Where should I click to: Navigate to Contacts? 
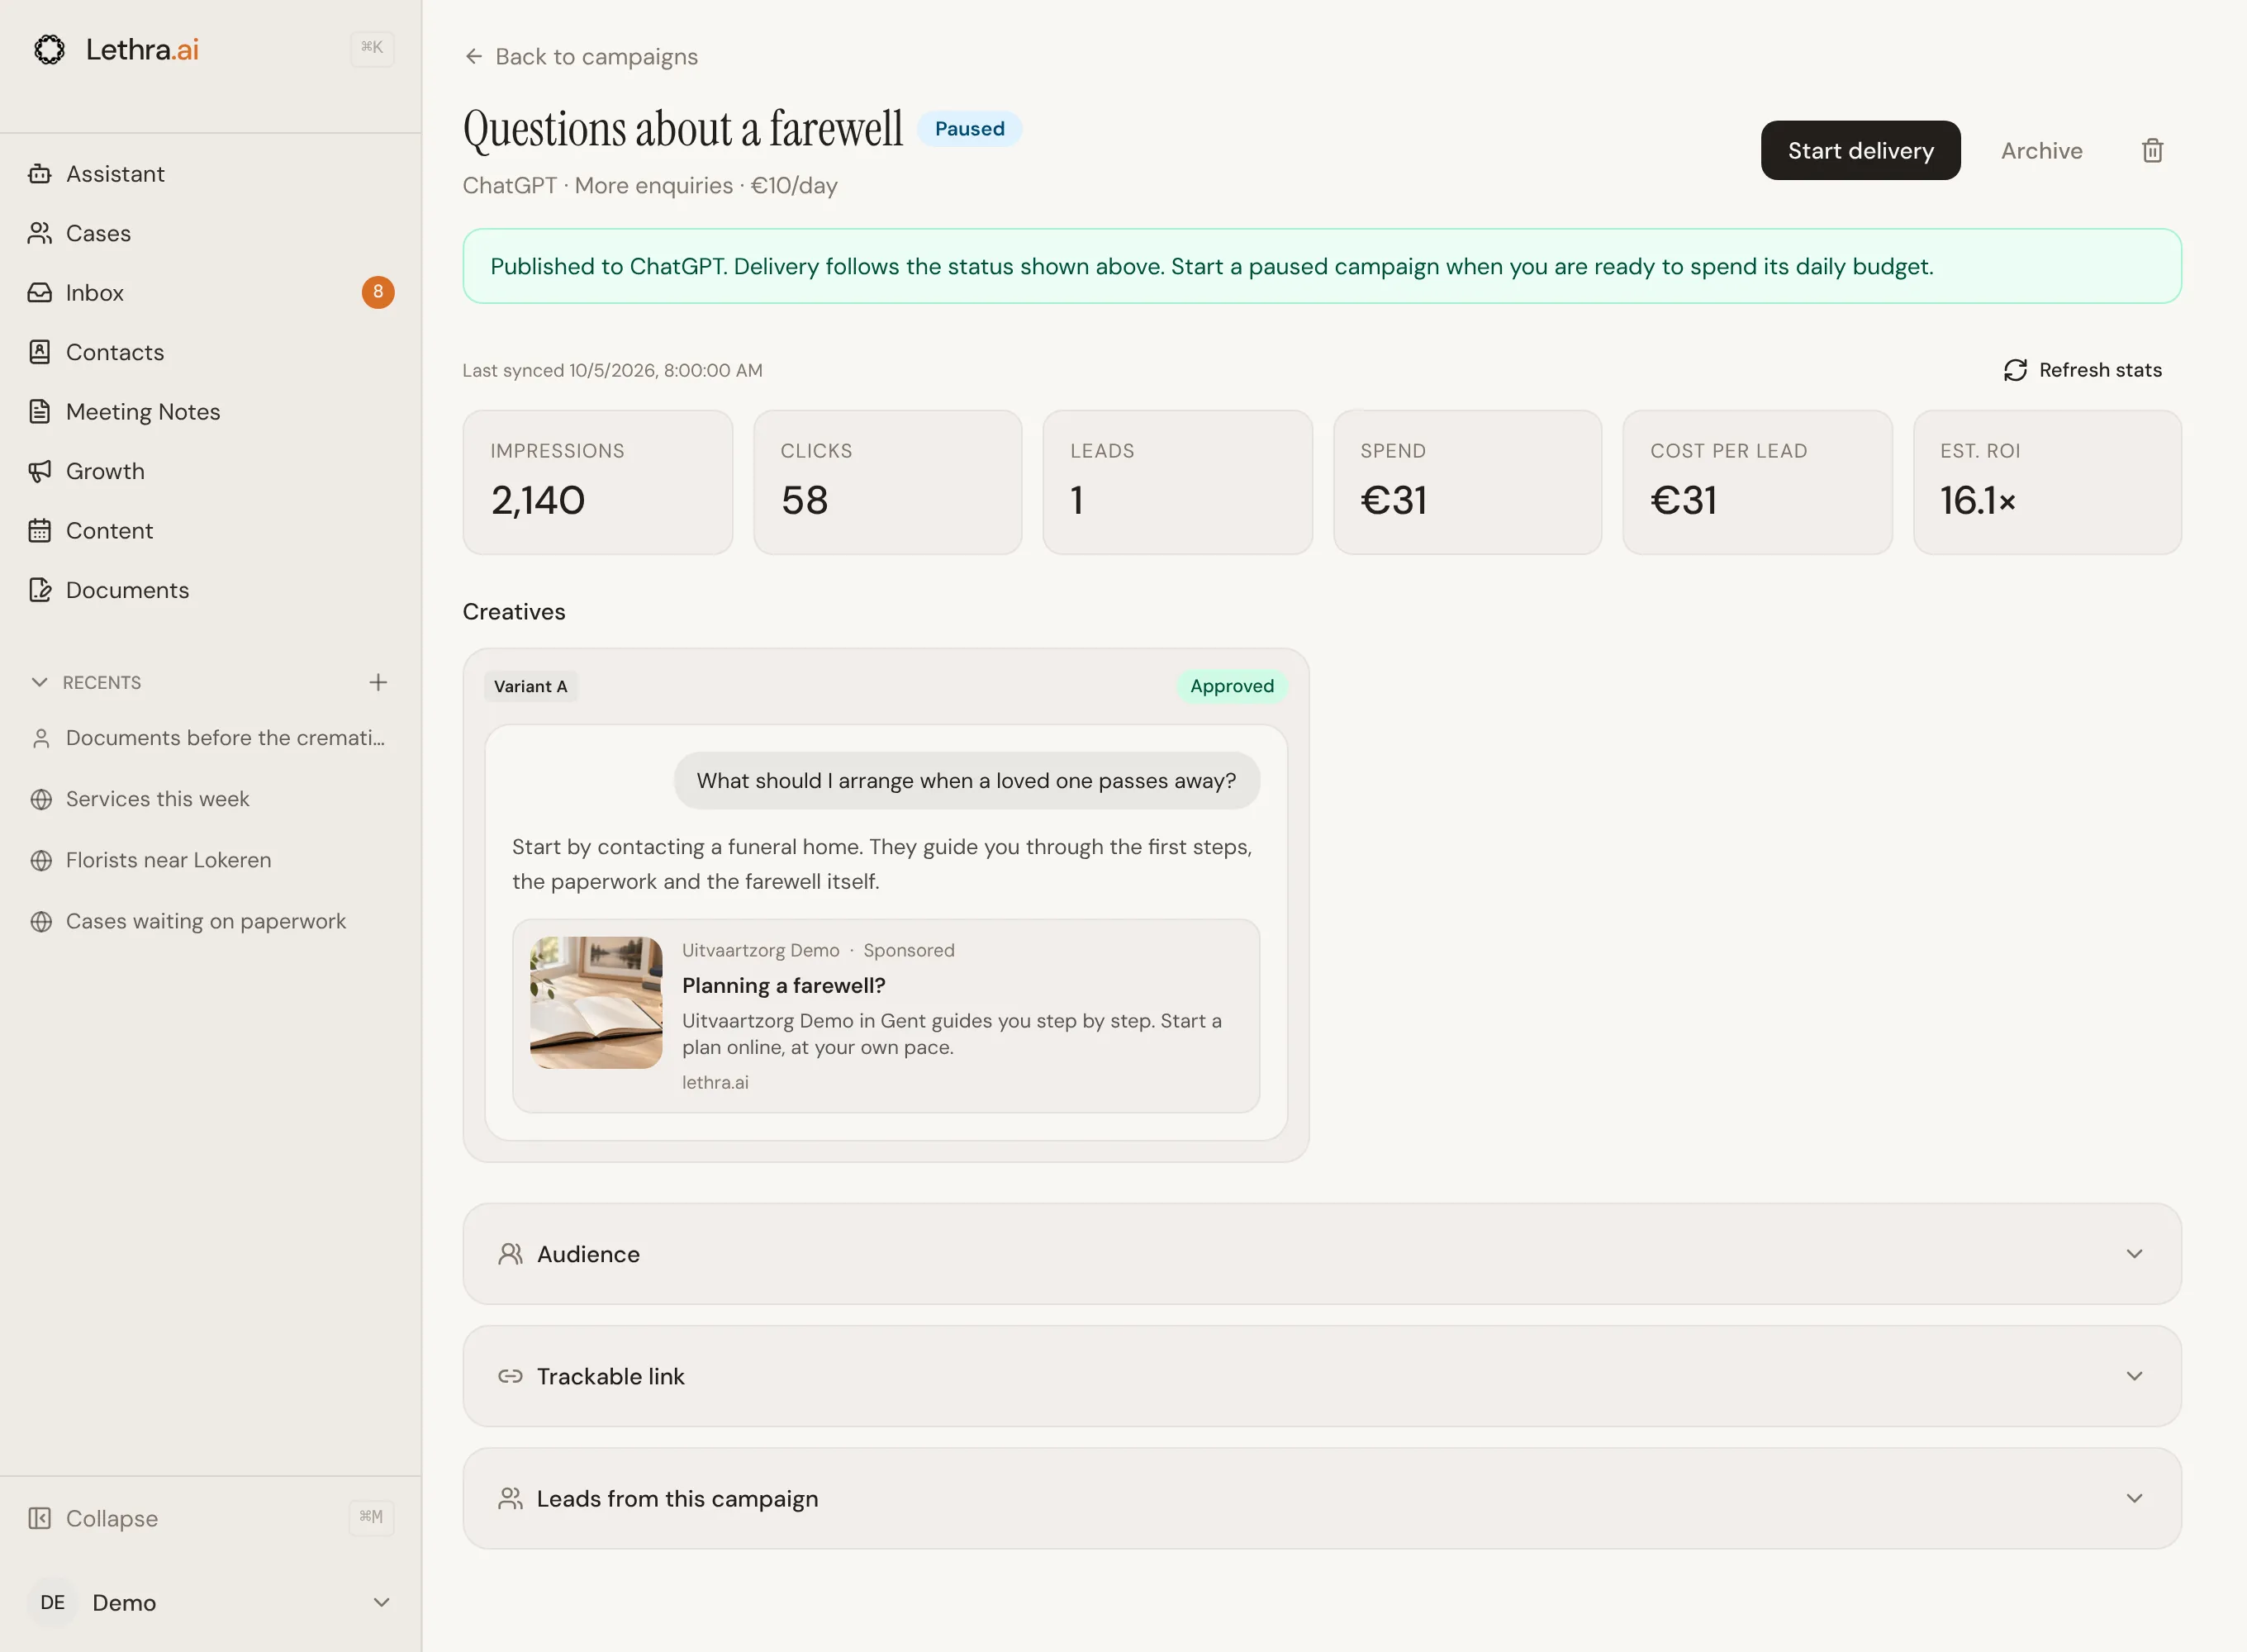click(210, 352)
